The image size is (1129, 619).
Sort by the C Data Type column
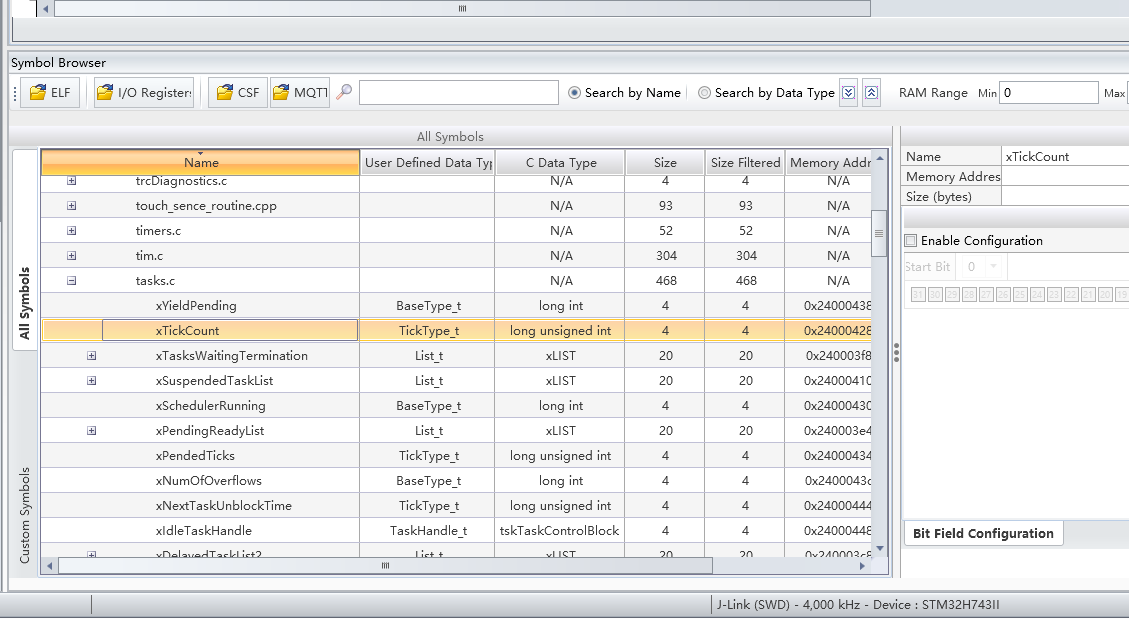click(561, 163)
